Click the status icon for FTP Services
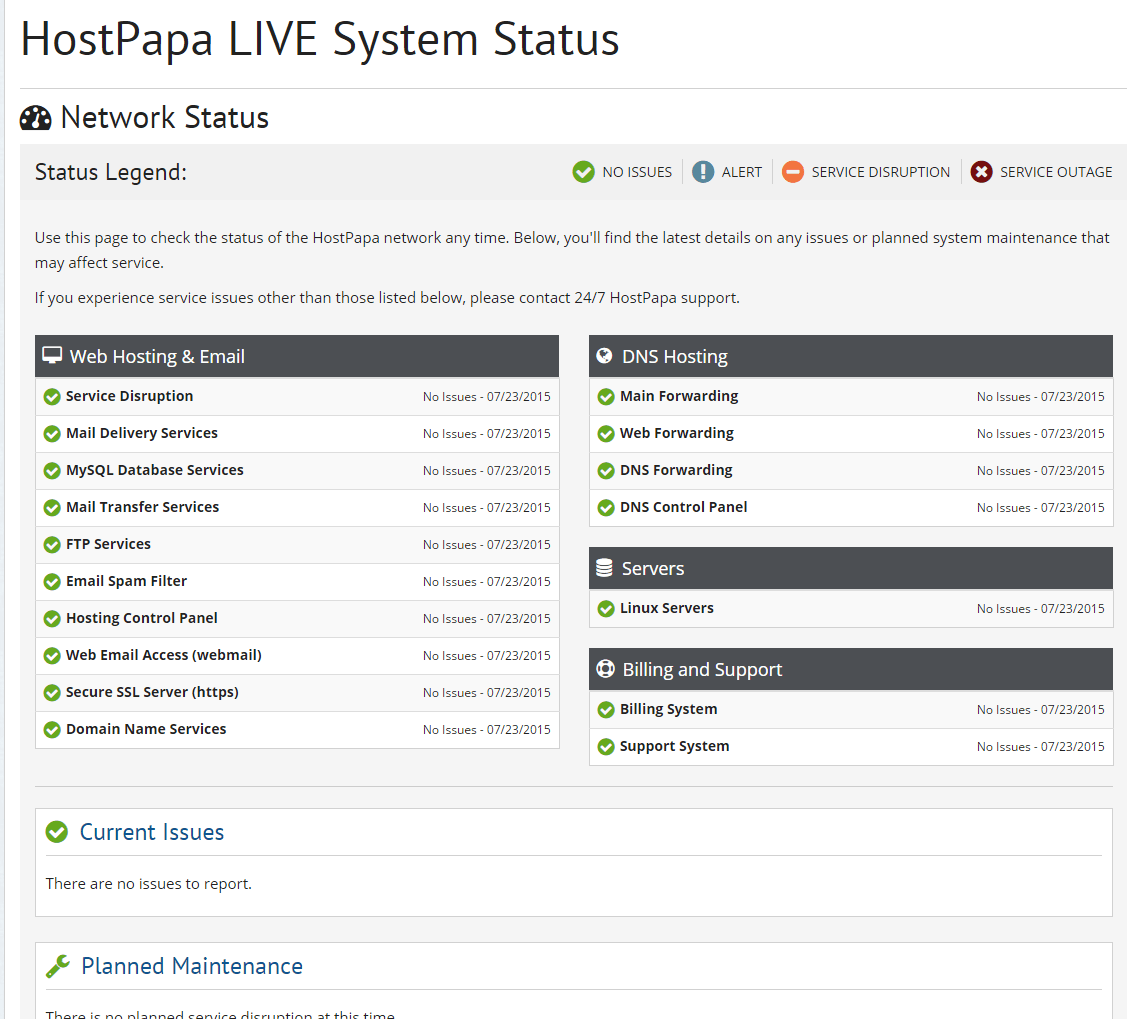The height and width of the screenshot is (1019, 1127). [52, 545]
